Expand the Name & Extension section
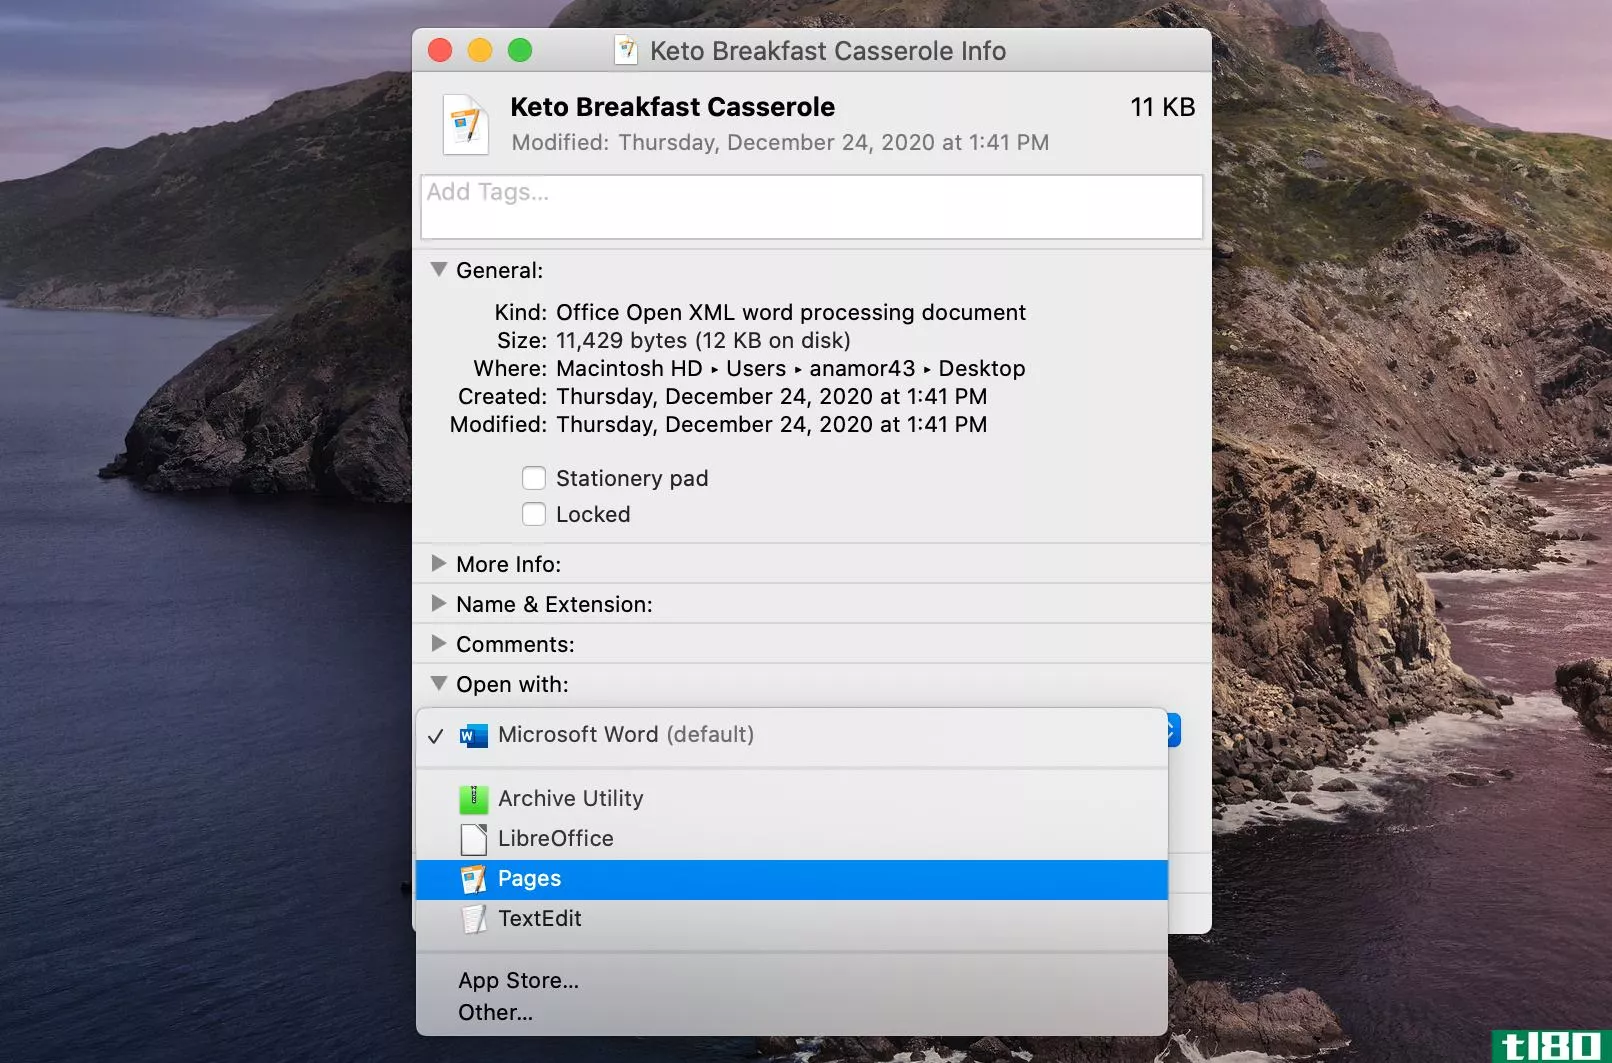This screenshot has height=1063, width=1612. coord(438,603)
